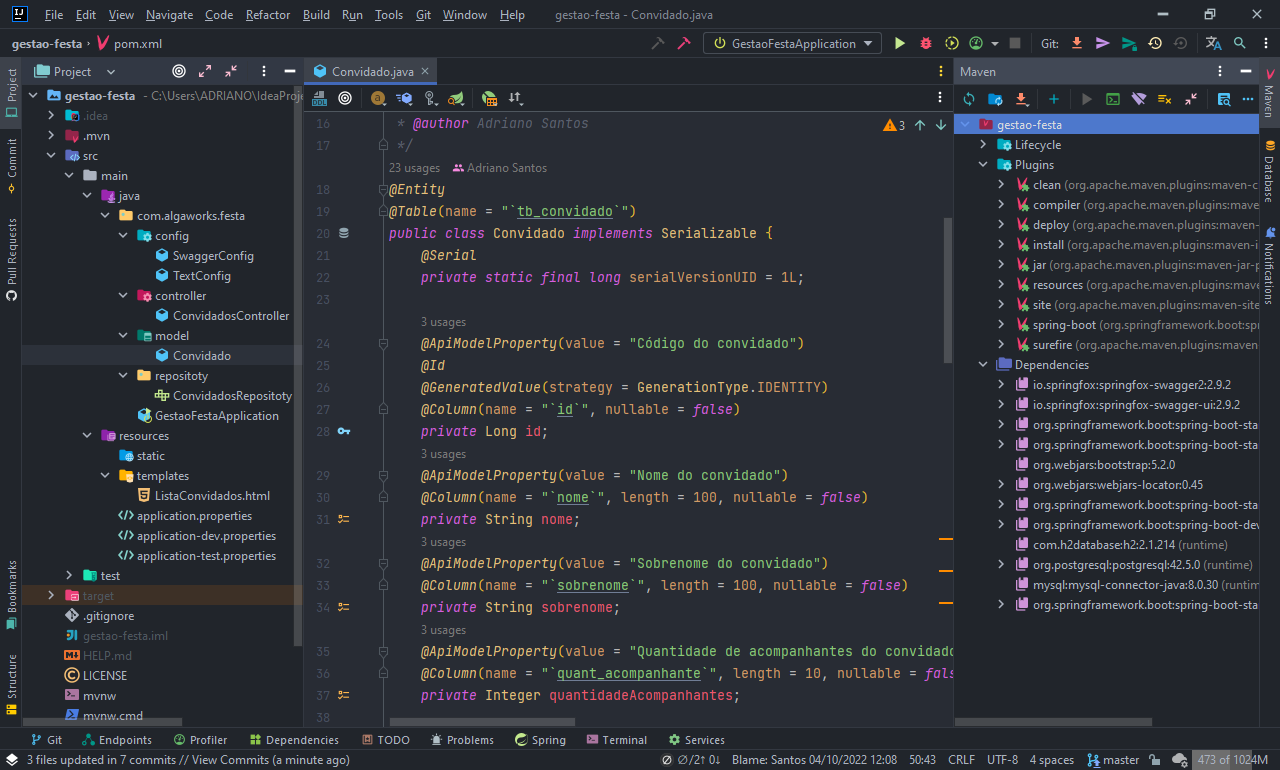Toggle read-only lock in status bar
Viewport: 1280px width, 770px height.
coord(1154,759)
